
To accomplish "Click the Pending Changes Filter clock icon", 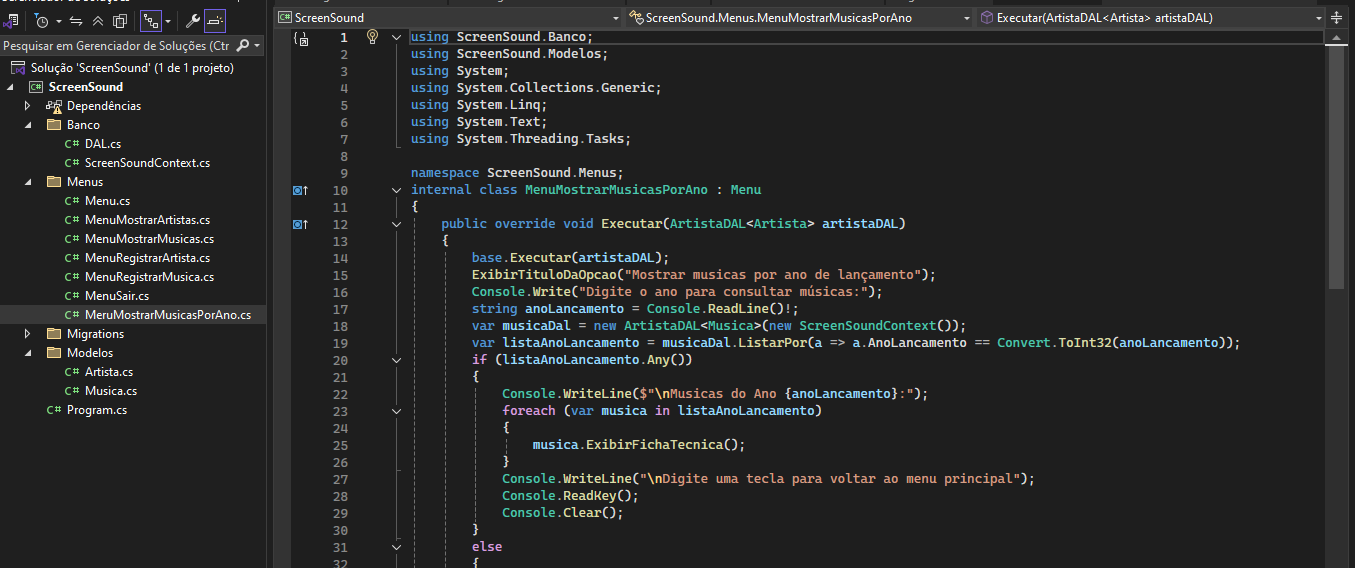I will tap(42, 20).
